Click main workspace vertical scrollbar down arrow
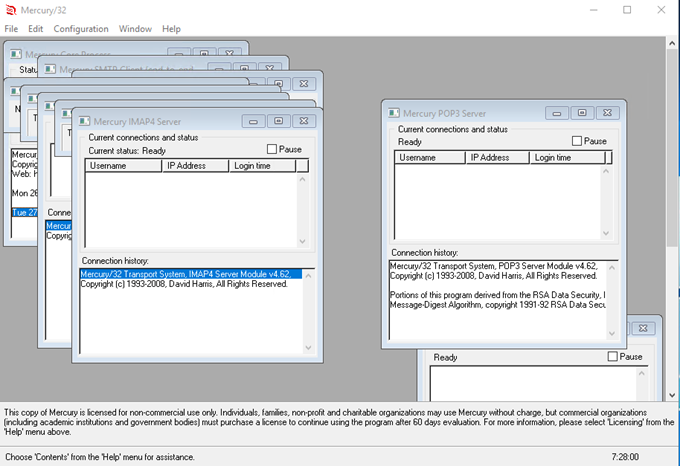Image resolution: width=680 pixels, height=466 pixels. [672, 395]
